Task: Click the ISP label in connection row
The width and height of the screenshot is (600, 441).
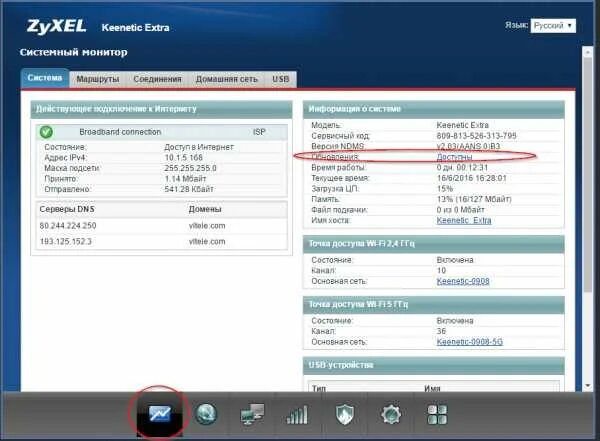Action: (x=259, y=132)
